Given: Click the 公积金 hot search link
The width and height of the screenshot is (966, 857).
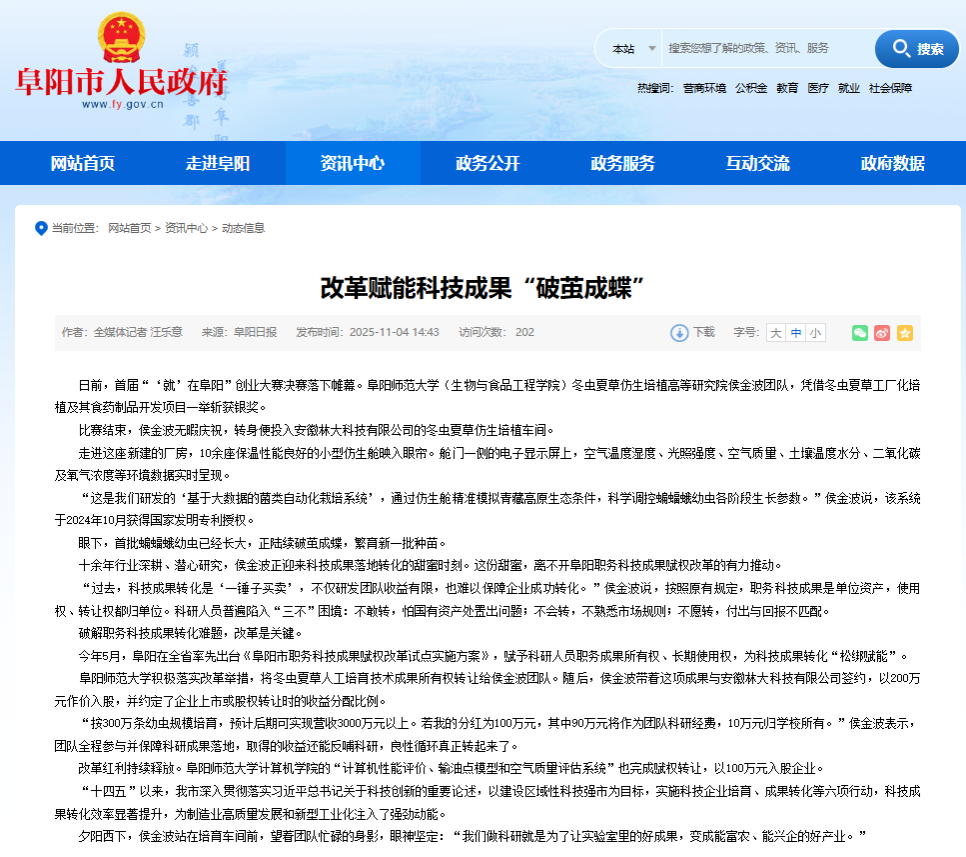Looking at the screenshot, I should point(751,88).
